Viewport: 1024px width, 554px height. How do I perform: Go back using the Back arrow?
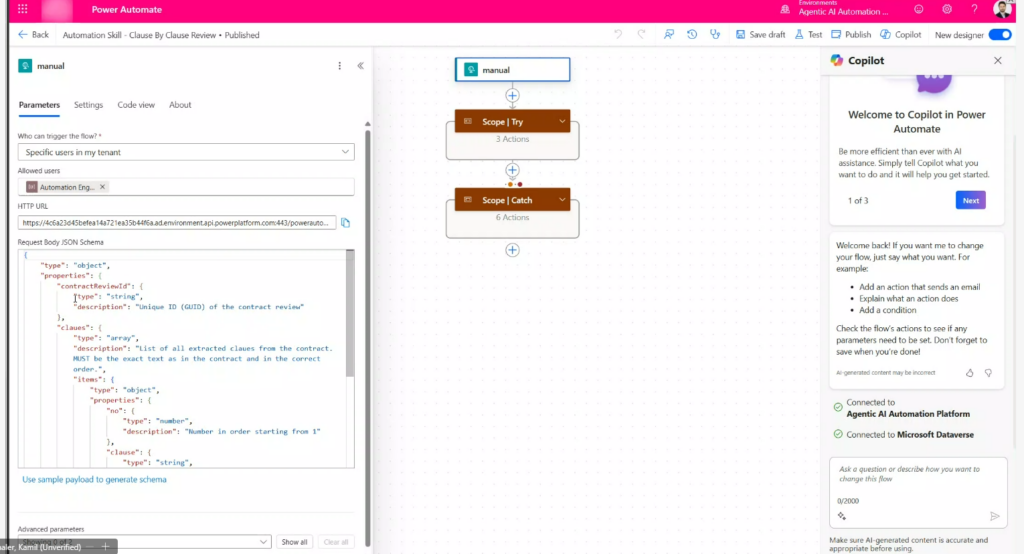coord(33,35)
